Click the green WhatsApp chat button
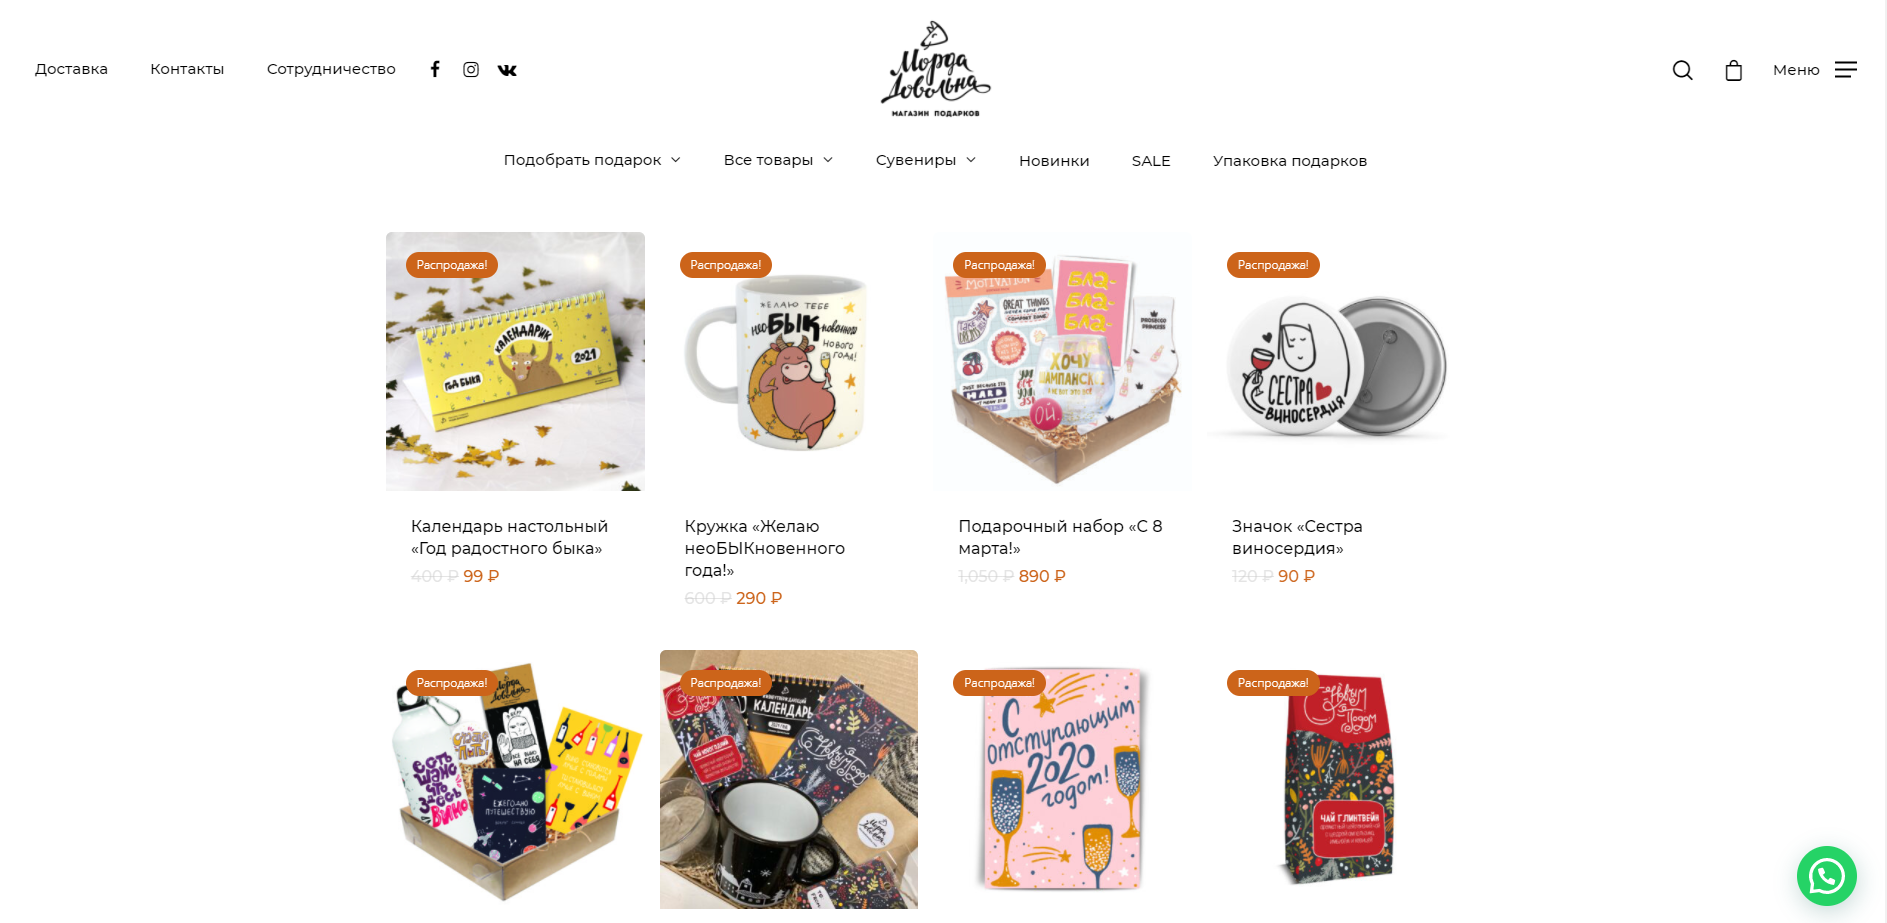The height and width of the screenshot is (923, 1887). coord(1827,876)
